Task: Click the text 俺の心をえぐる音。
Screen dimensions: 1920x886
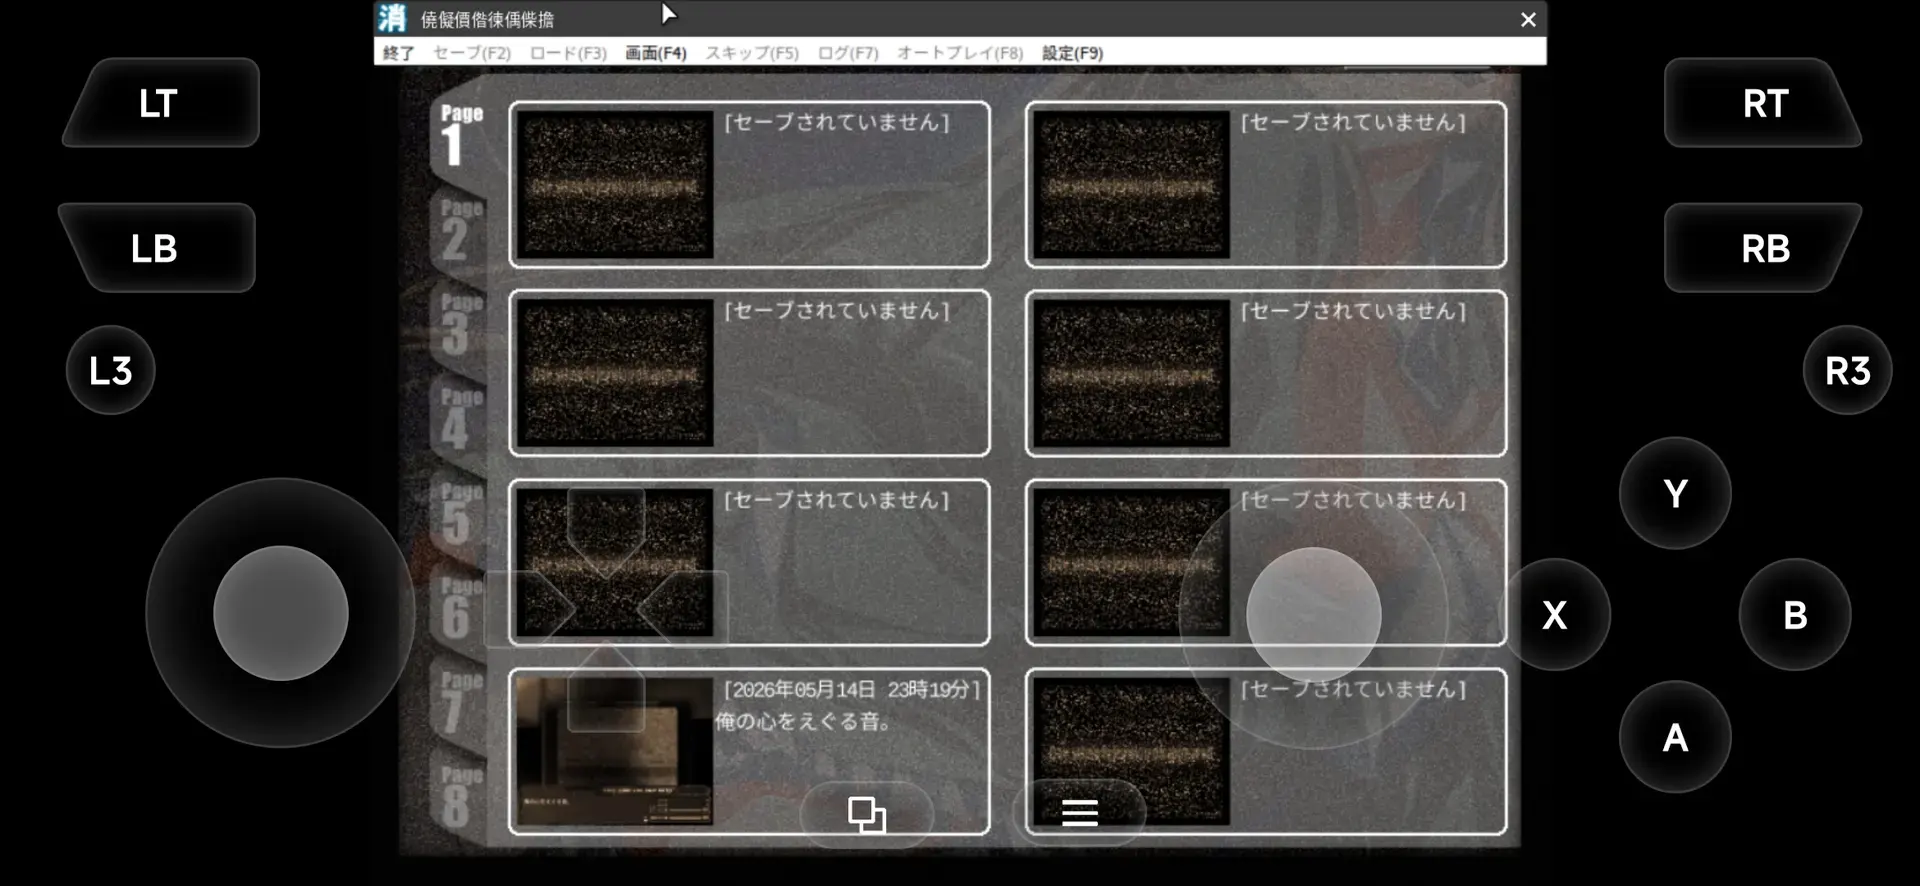Action: pos(804,721)
